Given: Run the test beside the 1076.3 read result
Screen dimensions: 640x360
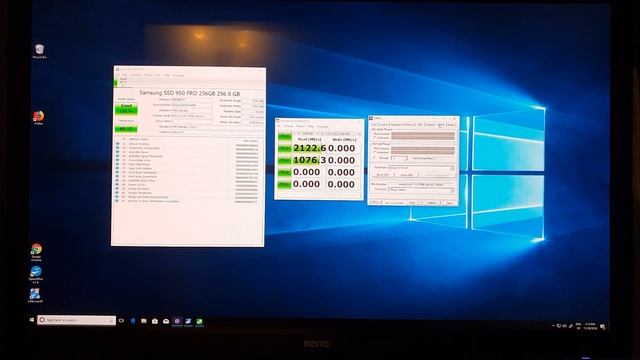Looking at the screenshot, I should [x=284, y=160].
